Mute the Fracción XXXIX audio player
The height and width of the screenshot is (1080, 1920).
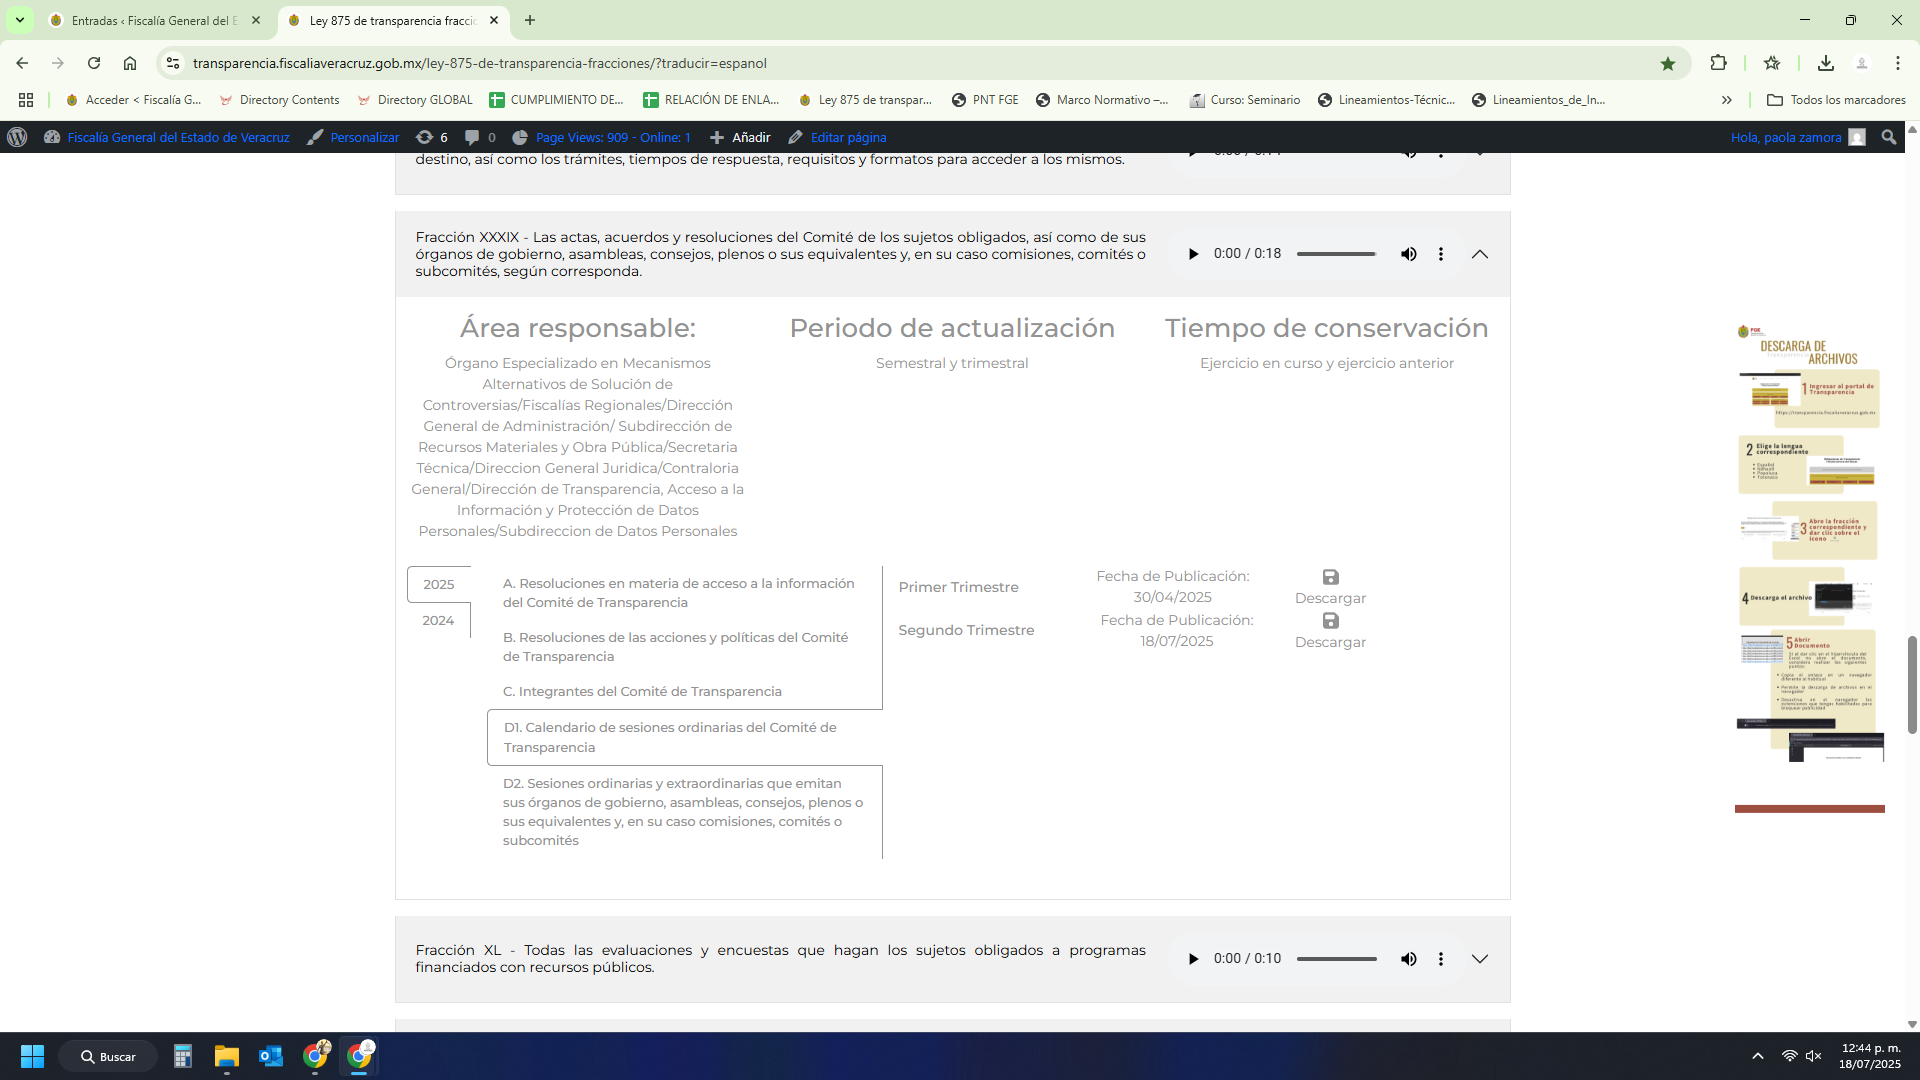[1408, 254]
